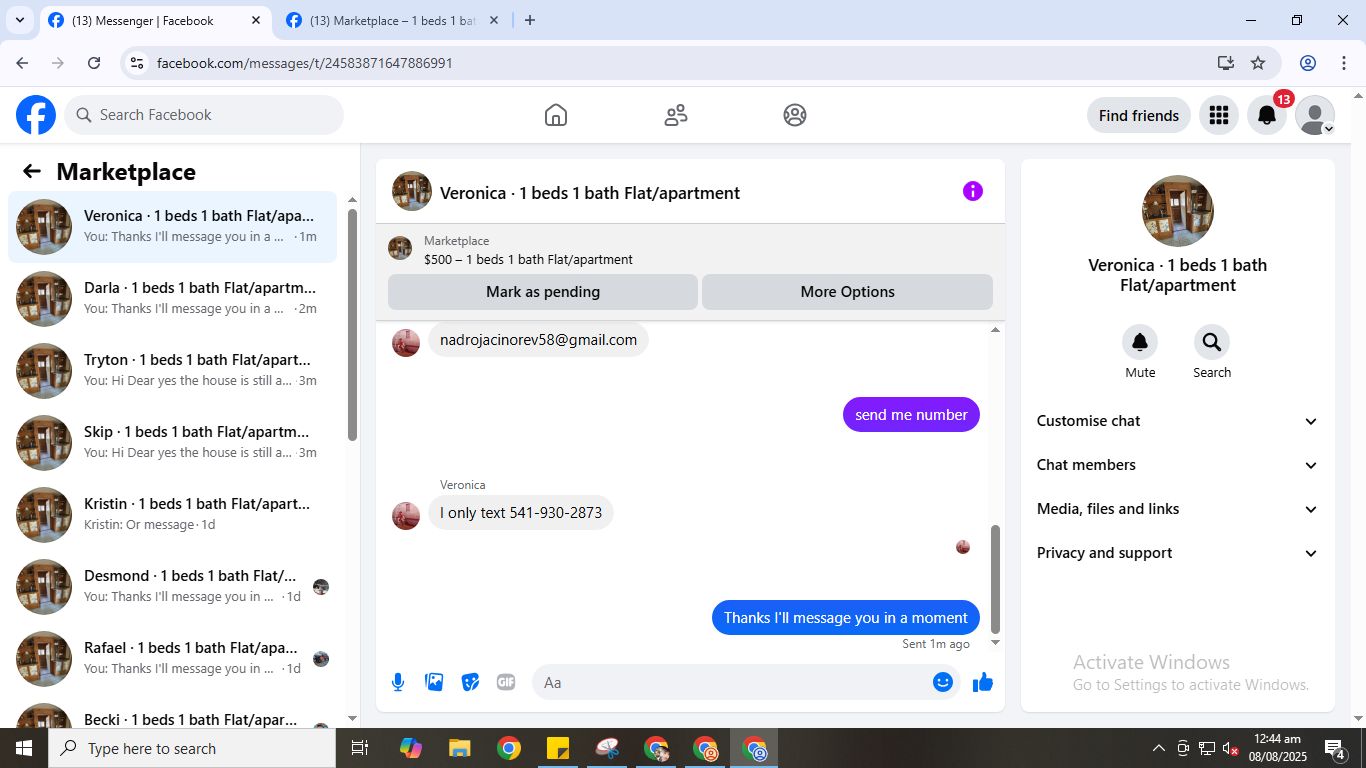
Task: Switch to the Marketplace – 1 beds browser tab
Action: (392, 20)
